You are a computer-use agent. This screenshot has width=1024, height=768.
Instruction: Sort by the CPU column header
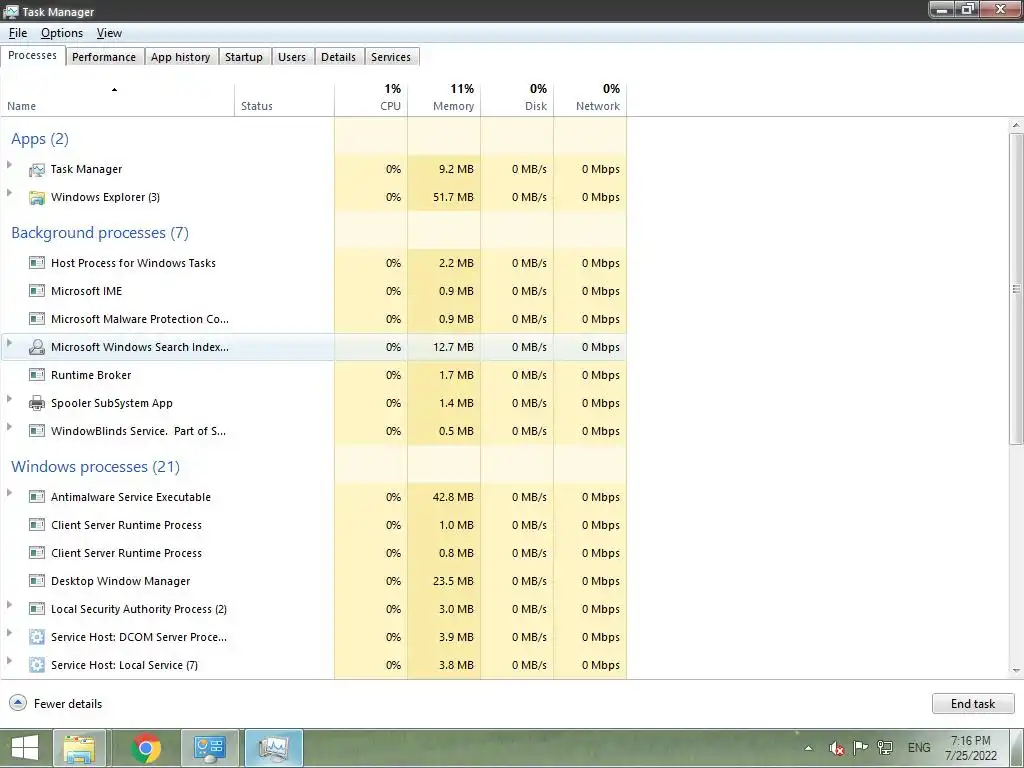pos(371,100)
